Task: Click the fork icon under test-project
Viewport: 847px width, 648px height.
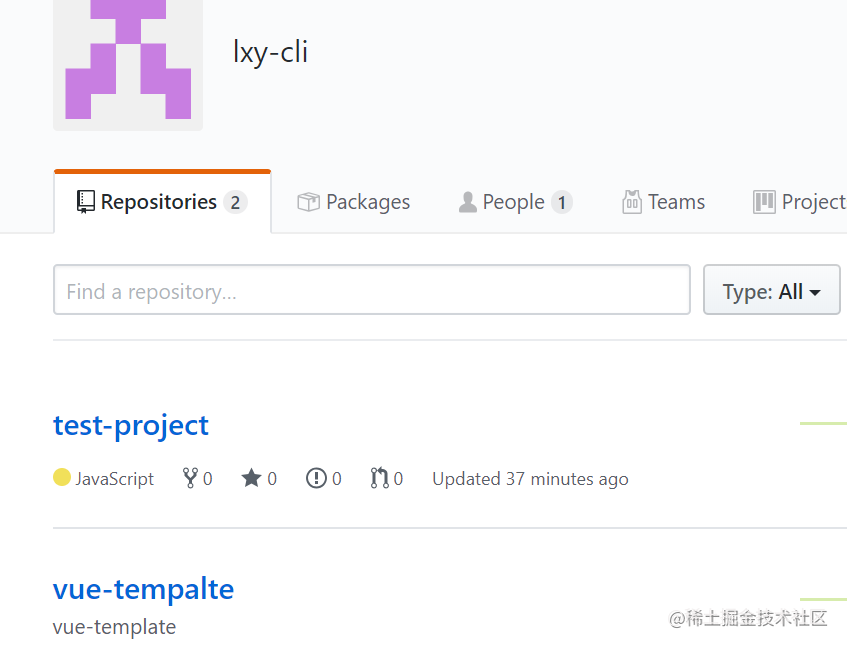Action: click(190, 478)
